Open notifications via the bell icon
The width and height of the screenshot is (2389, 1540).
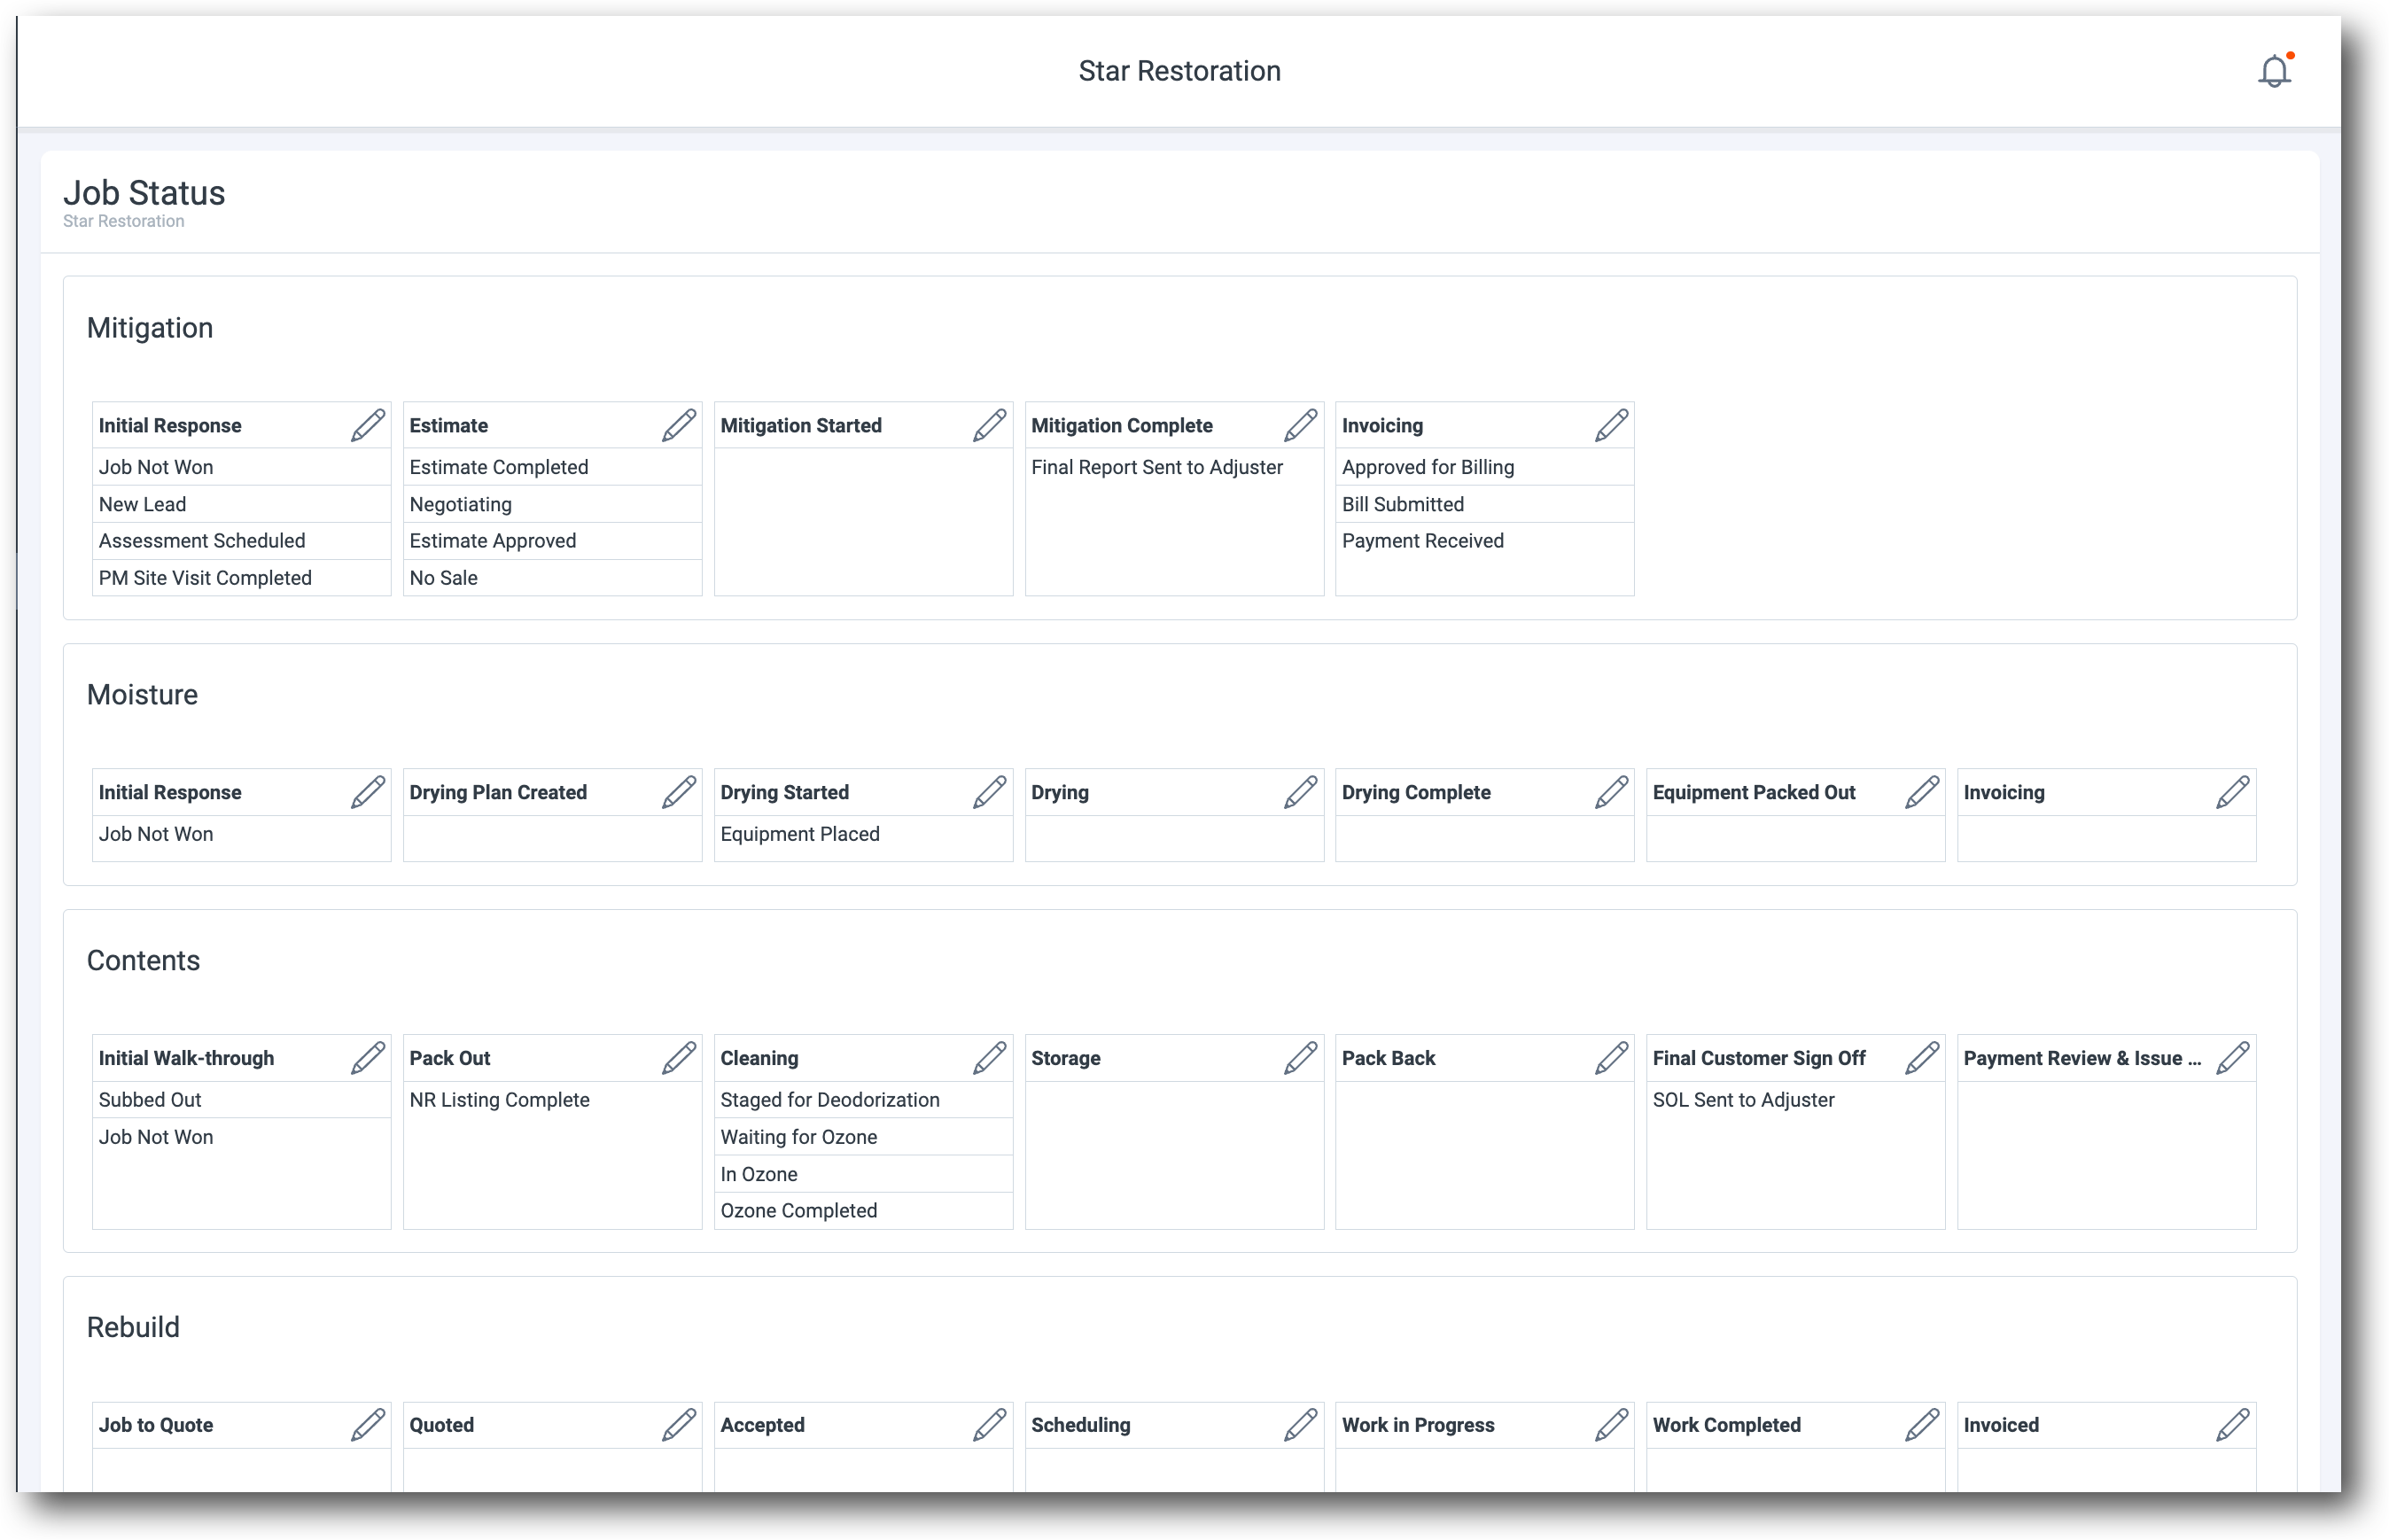pyautogui.click(x=2274, y=70)
